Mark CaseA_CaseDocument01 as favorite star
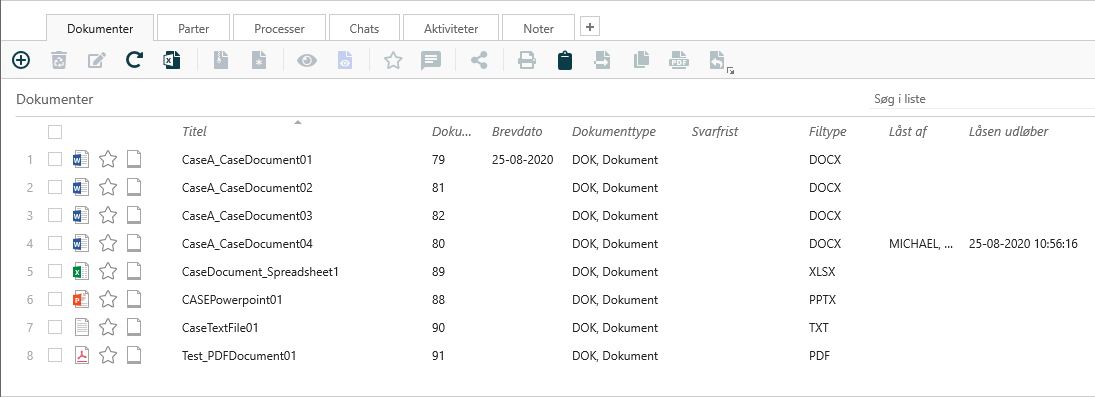 coord(108,159)
